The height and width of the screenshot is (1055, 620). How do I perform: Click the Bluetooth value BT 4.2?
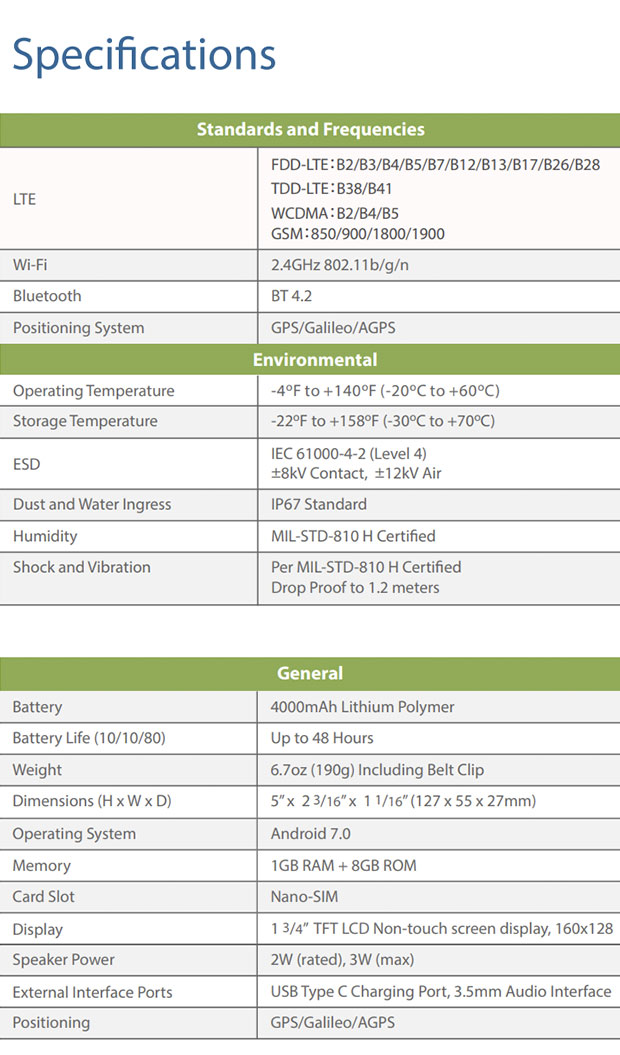(x=292, y=296)
